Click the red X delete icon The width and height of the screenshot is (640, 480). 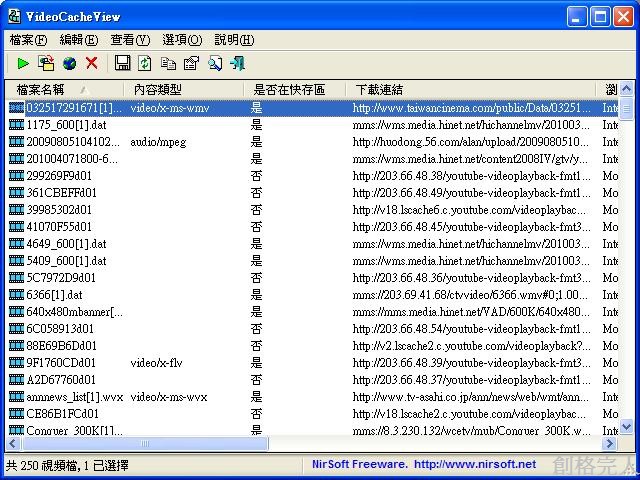[x=92, y=63]
